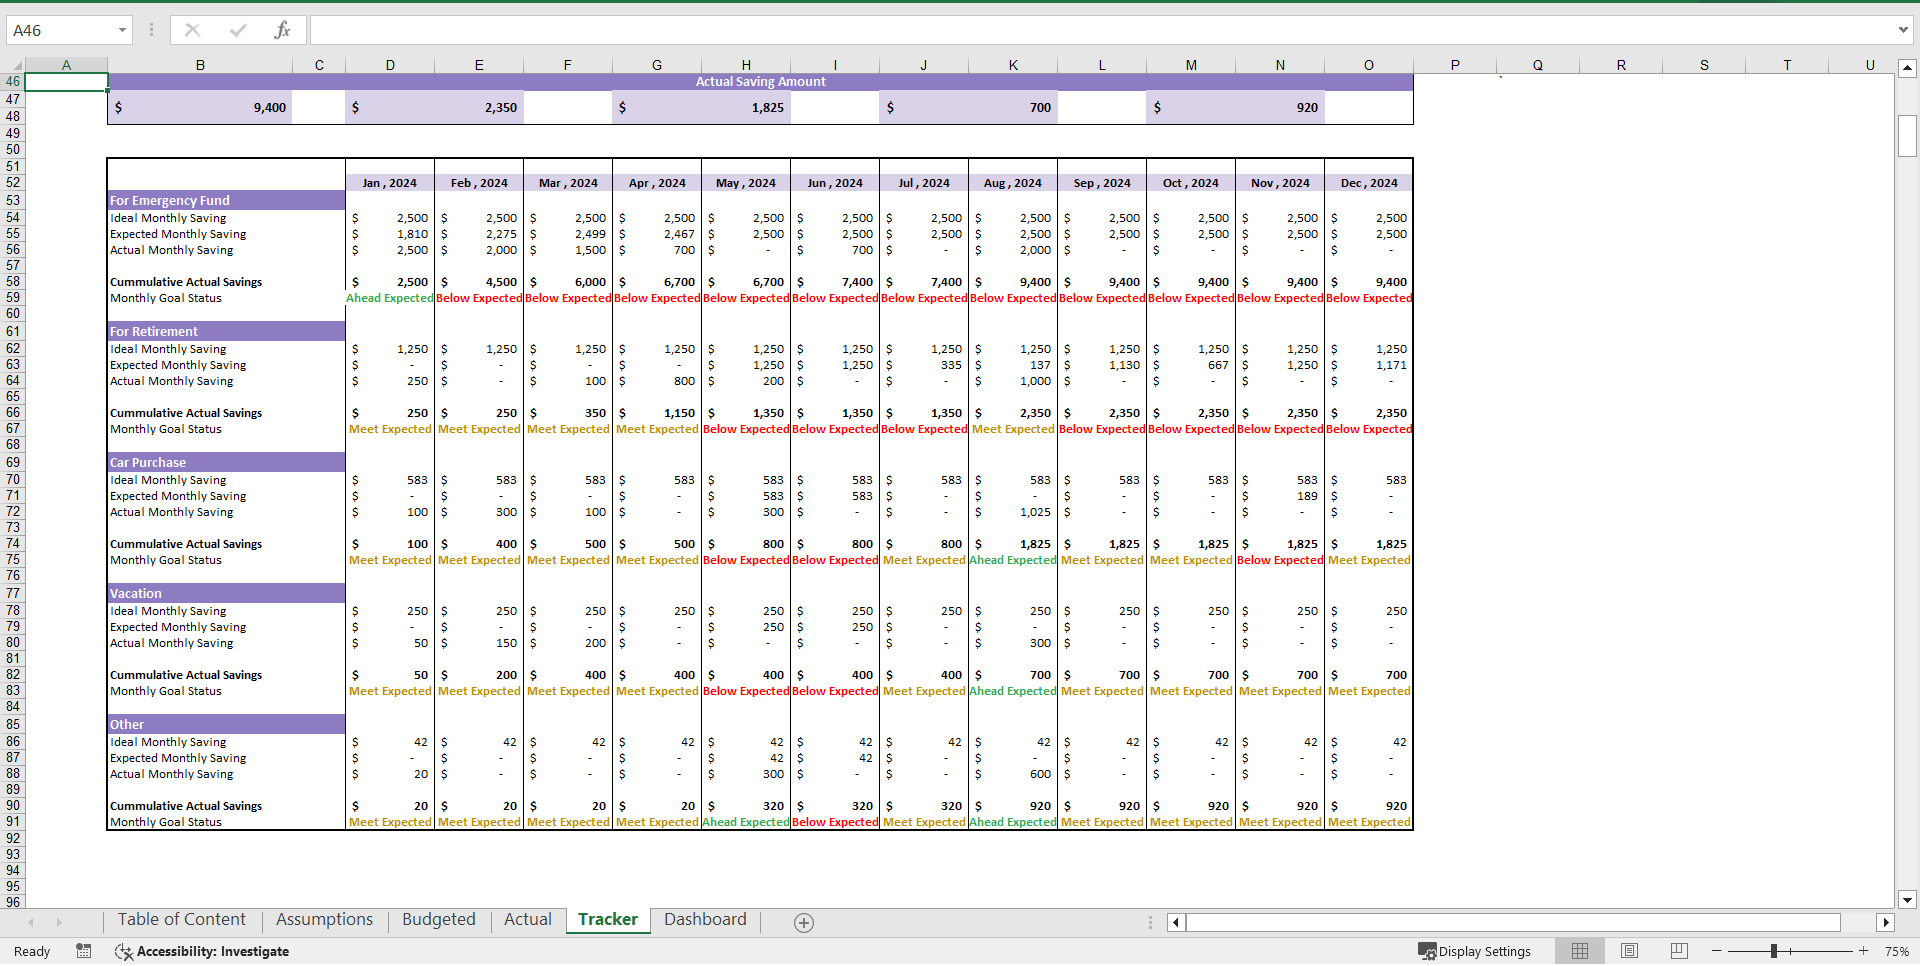
Task: Click the Name Box showing A46
Action: [62, 30]
